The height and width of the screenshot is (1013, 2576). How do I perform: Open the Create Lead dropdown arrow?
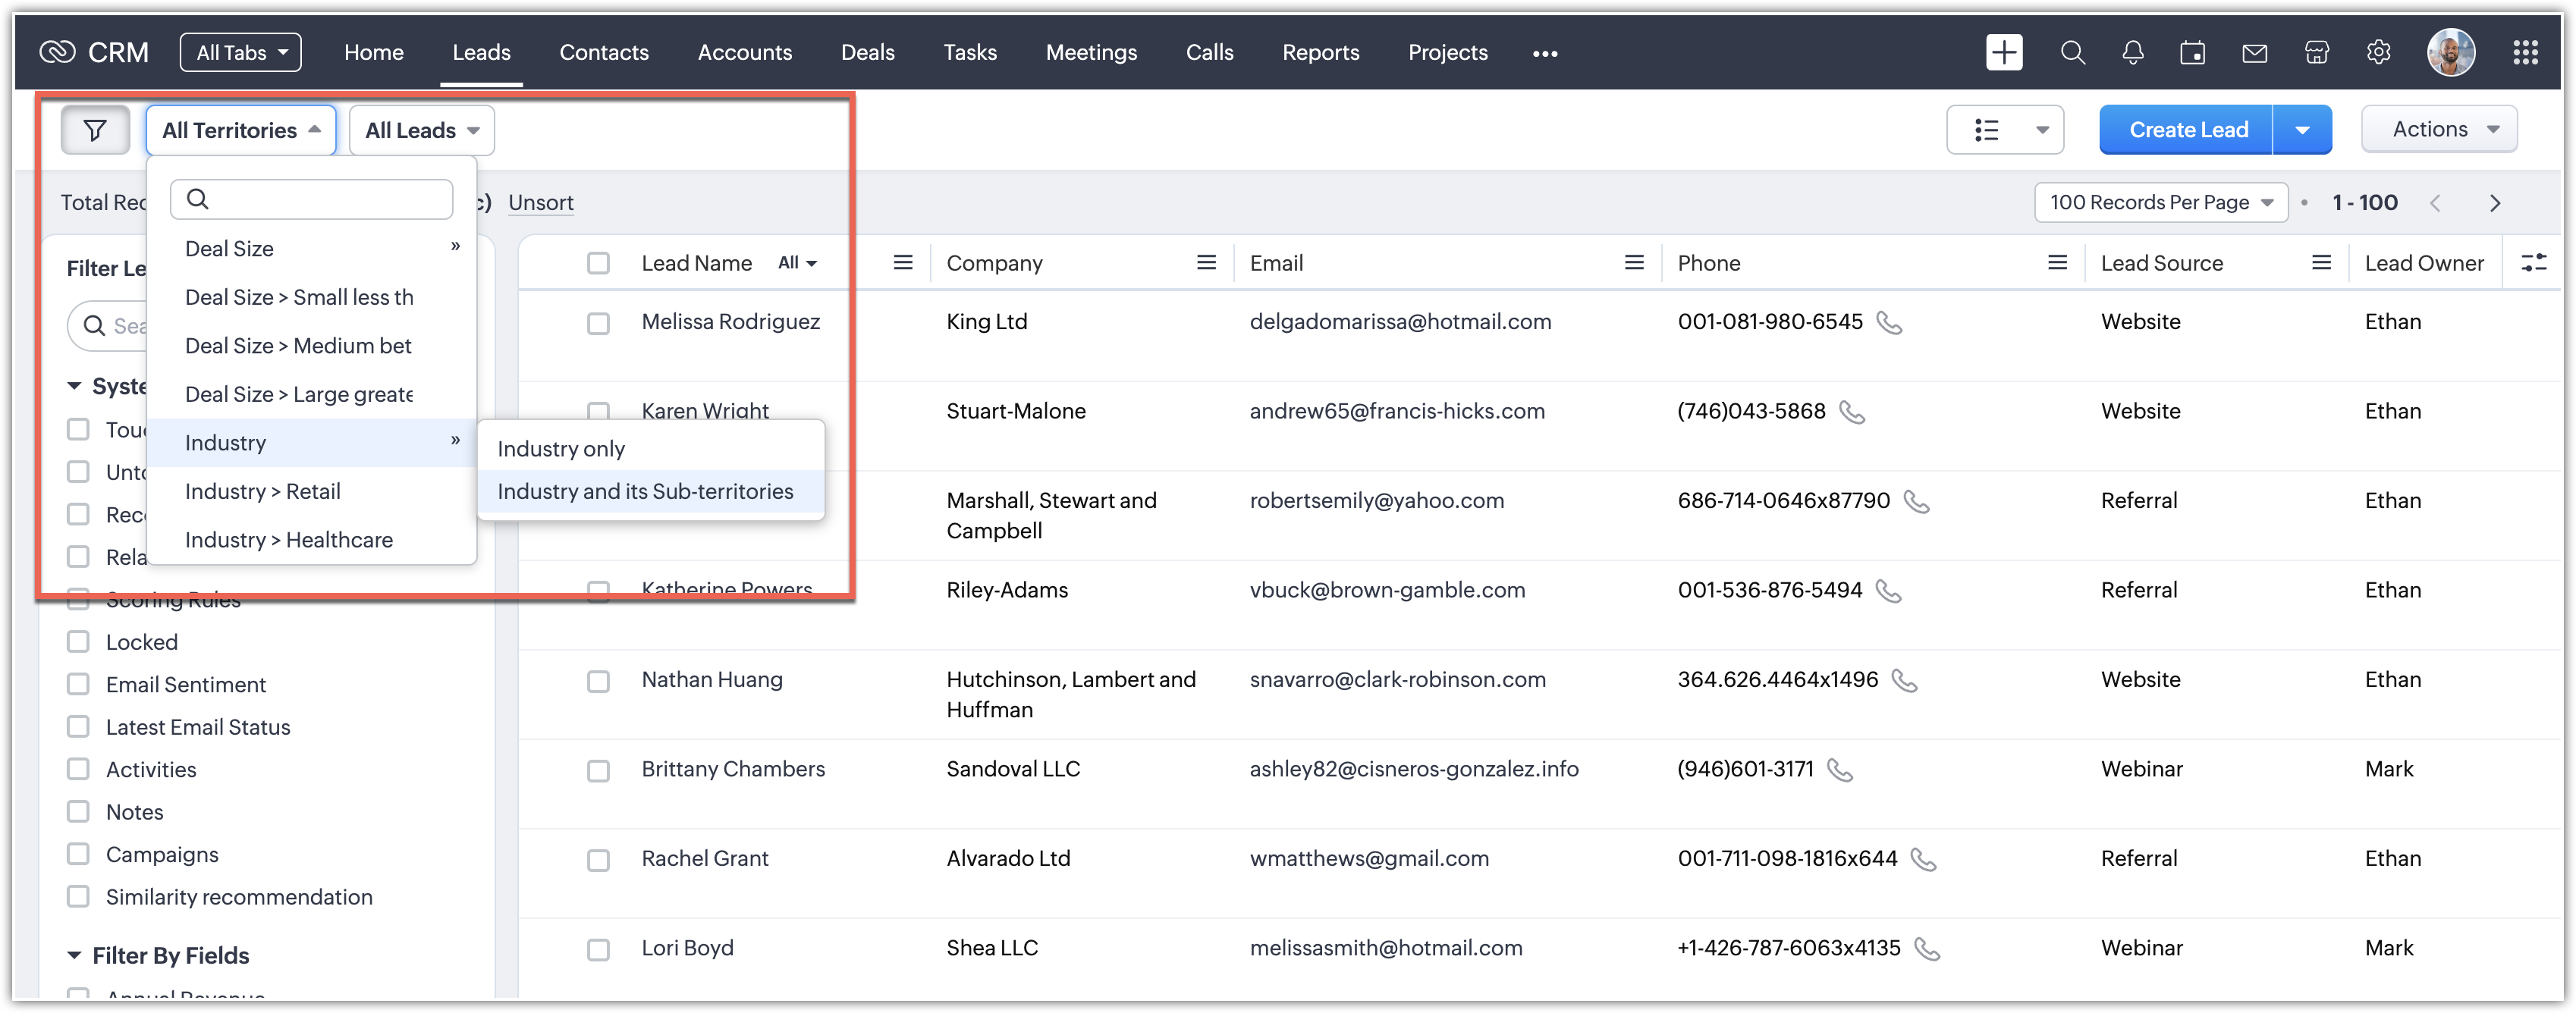point(2302,130)
